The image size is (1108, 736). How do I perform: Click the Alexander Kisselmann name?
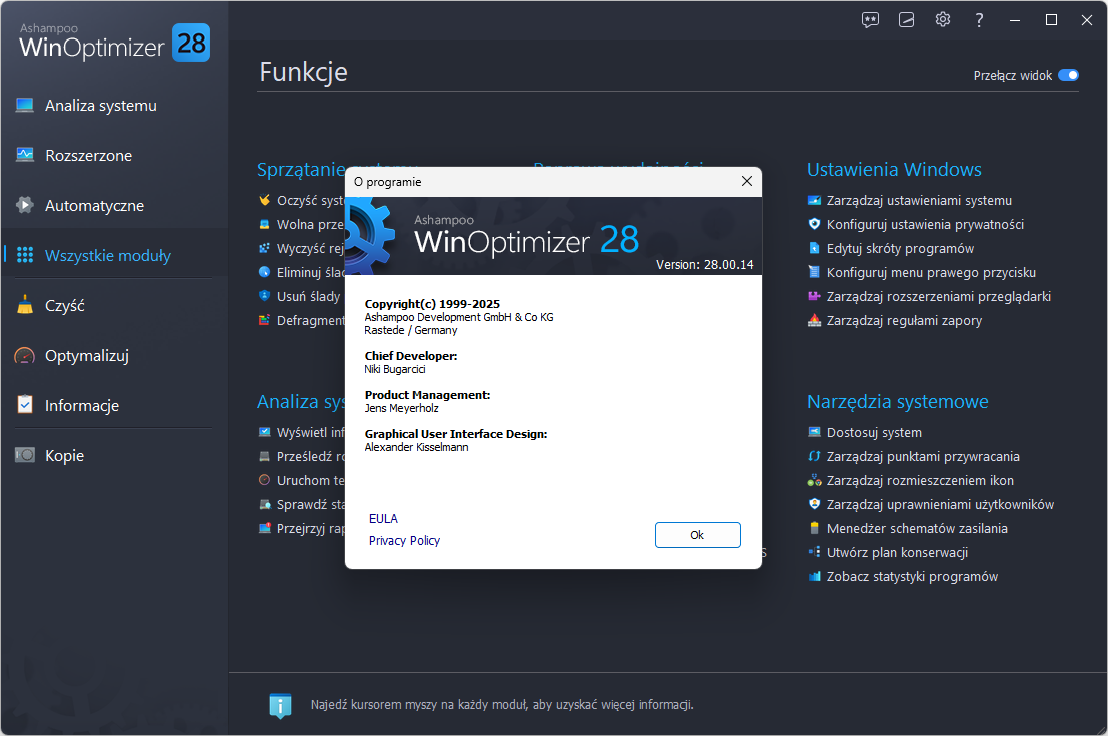coord(416,447)
